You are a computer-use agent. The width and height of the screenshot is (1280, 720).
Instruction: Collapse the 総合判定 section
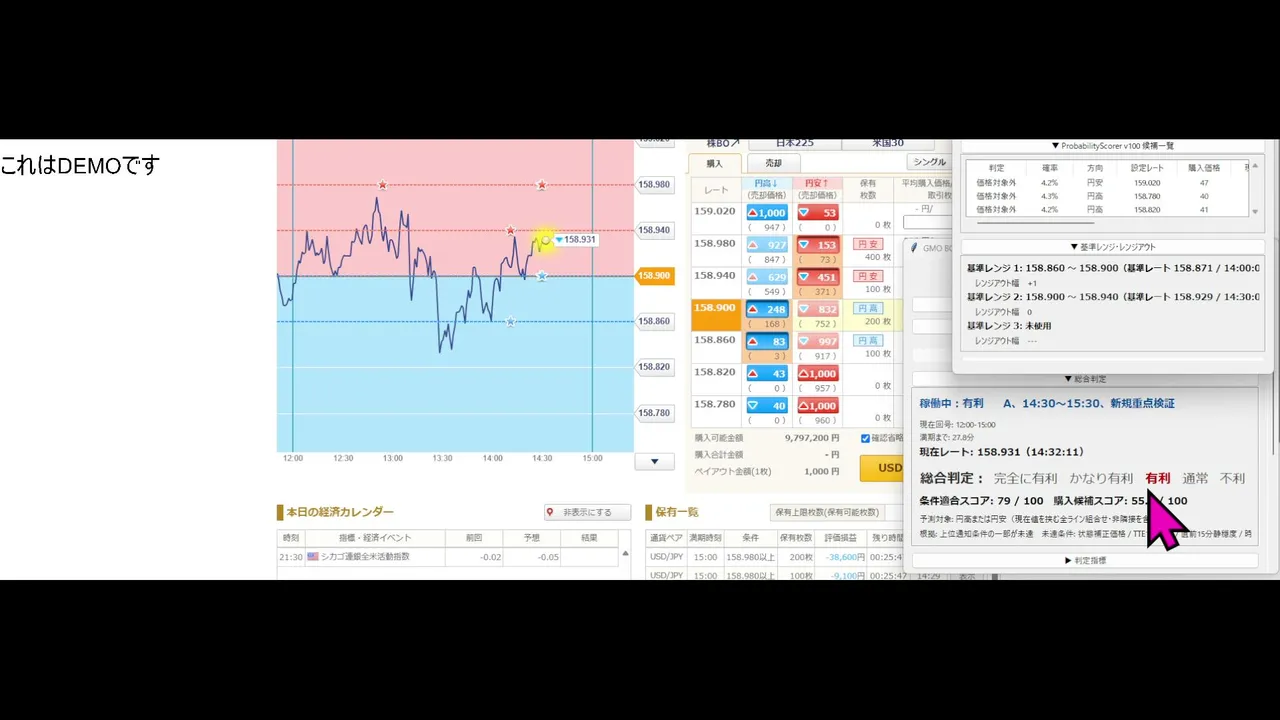click(x=1084, y=379)
